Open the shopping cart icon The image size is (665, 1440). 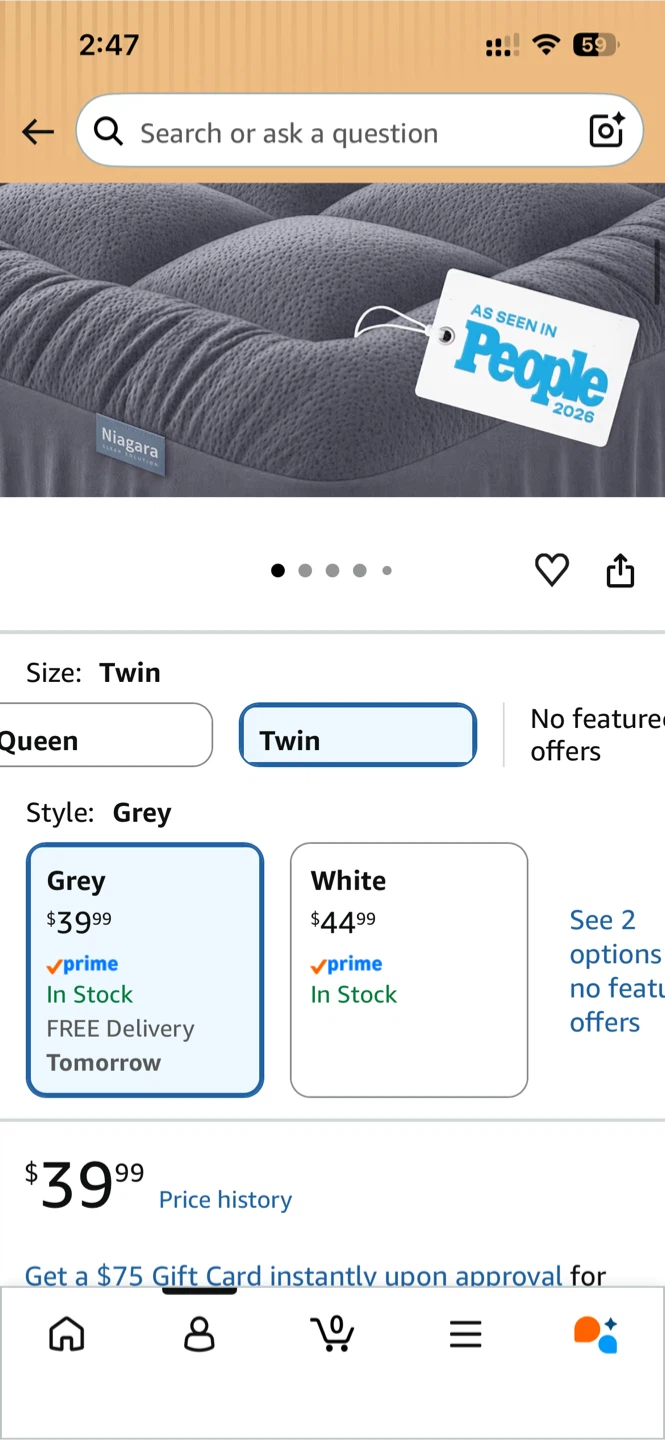332,1333
